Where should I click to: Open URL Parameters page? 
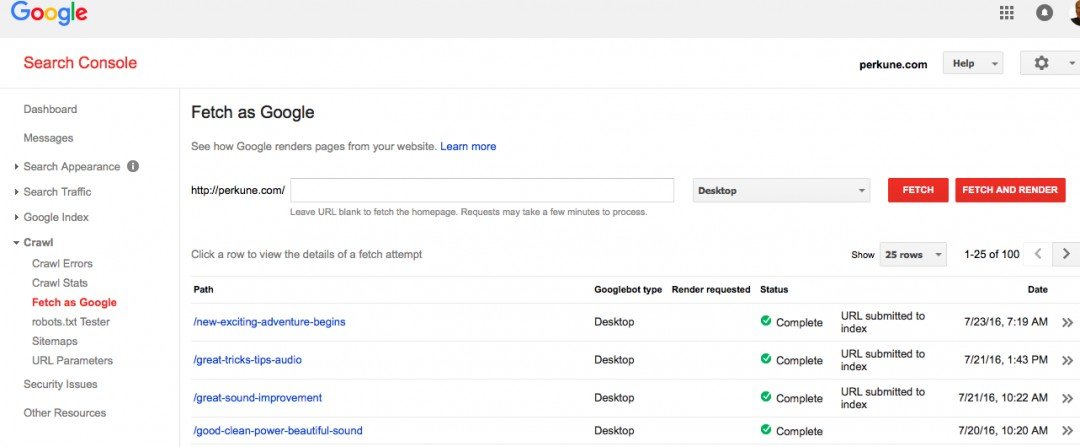pos(72,360)
